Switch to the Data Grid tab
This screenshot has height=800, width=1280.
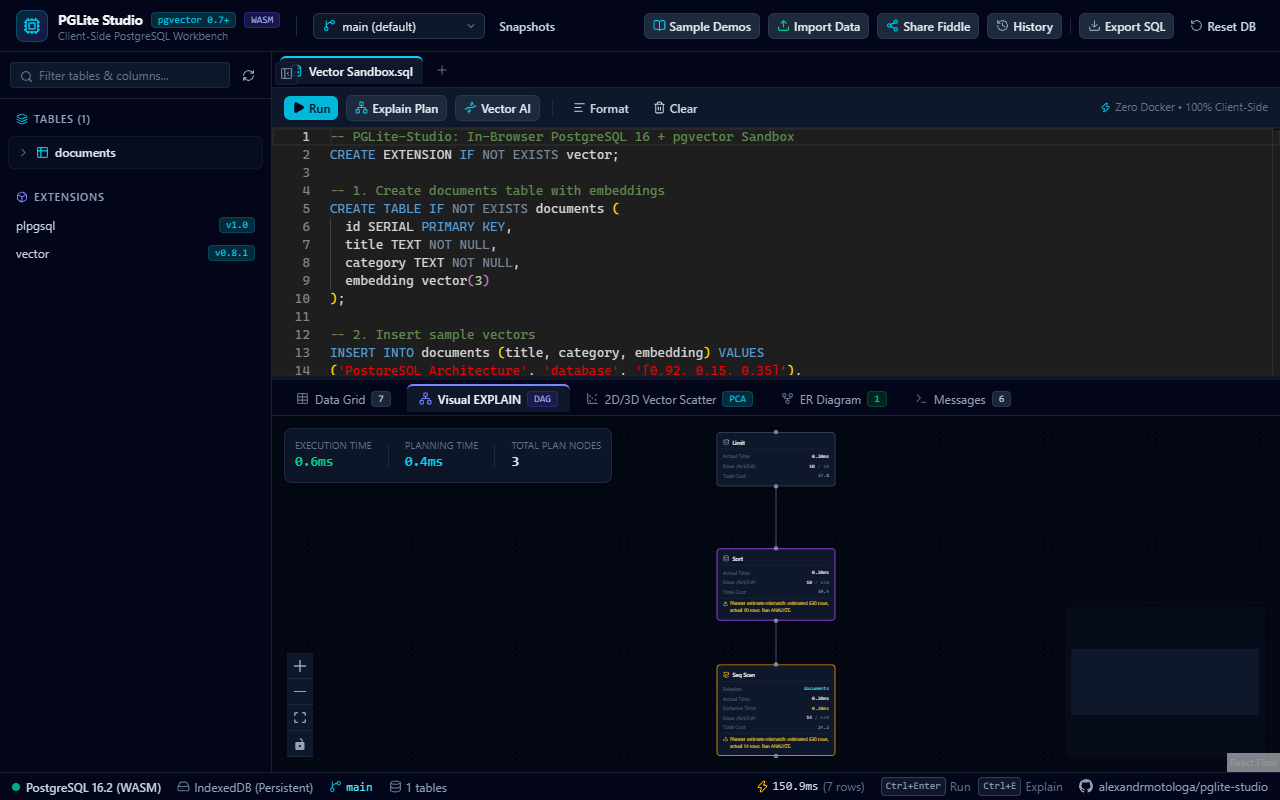[343, 399]
